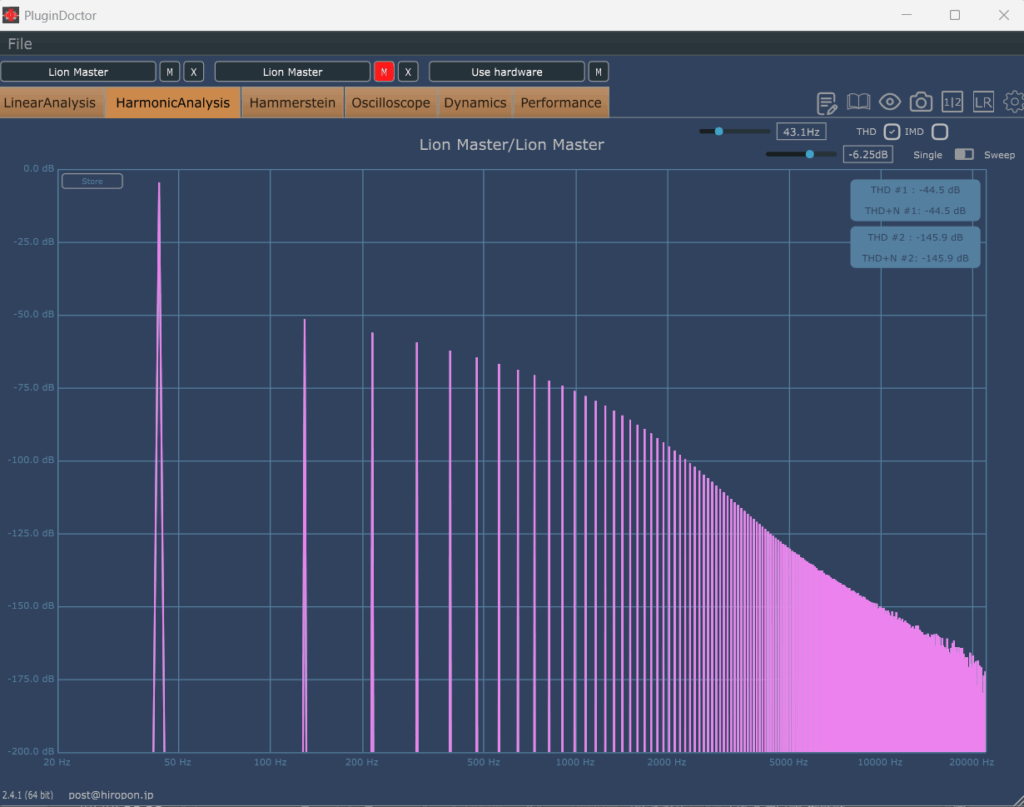Open the Performance tab
1024x807 pixels.
[561, 103]
